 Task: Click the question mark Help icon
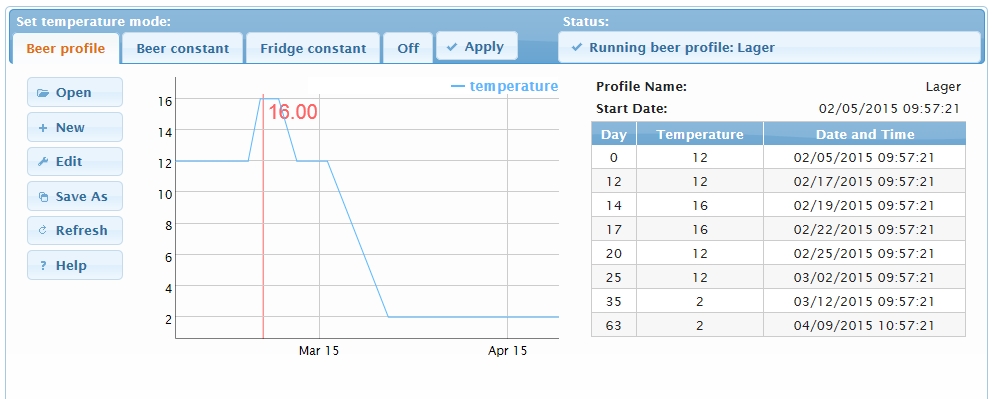coord(43,266)
